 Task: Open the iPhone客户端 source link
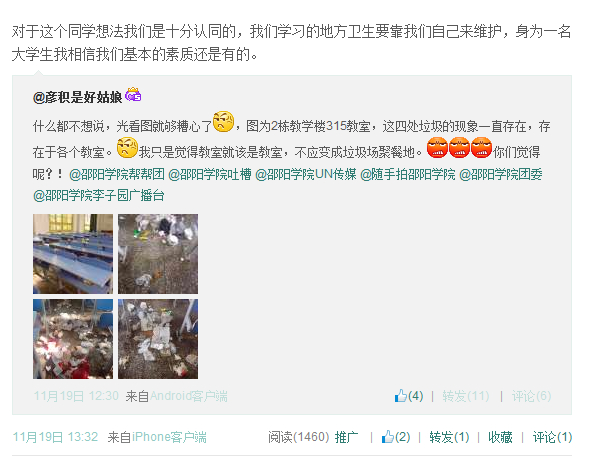169,437
